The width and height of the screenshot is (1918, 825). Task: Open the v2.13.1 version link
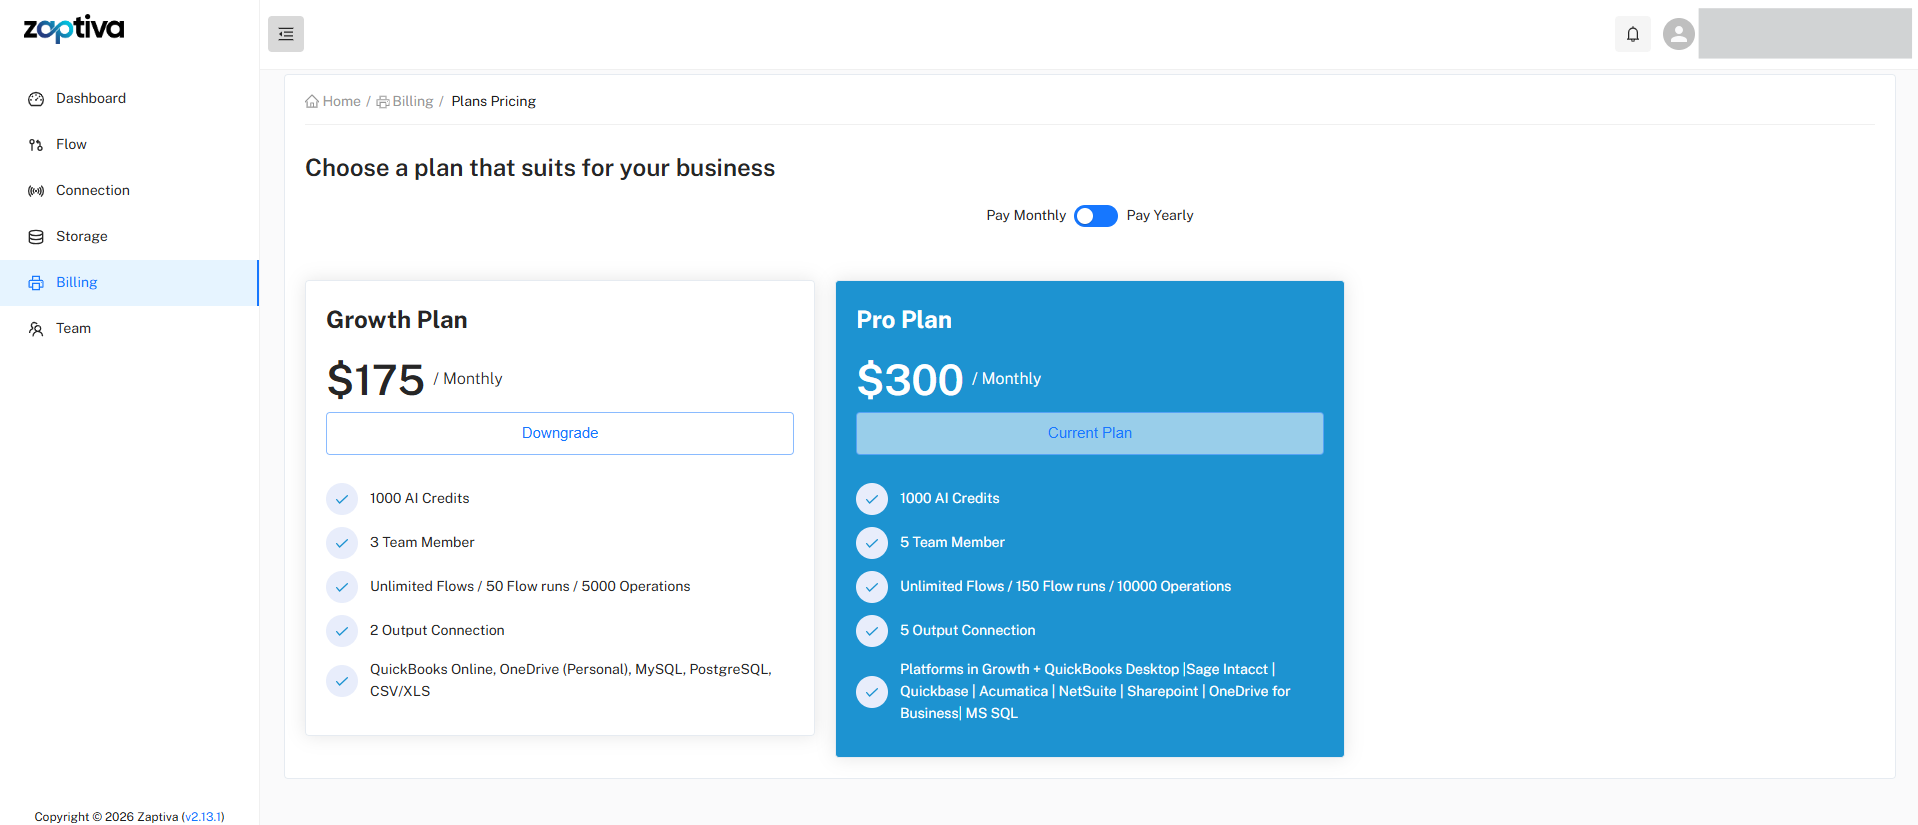tap(203, 817)
